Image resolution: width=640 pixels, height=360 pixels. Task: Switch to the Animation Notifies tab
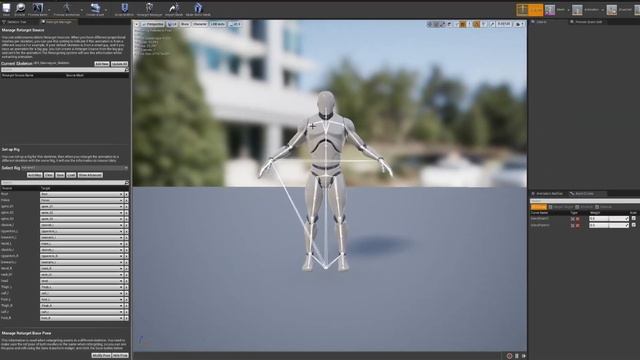click(549, 193)
